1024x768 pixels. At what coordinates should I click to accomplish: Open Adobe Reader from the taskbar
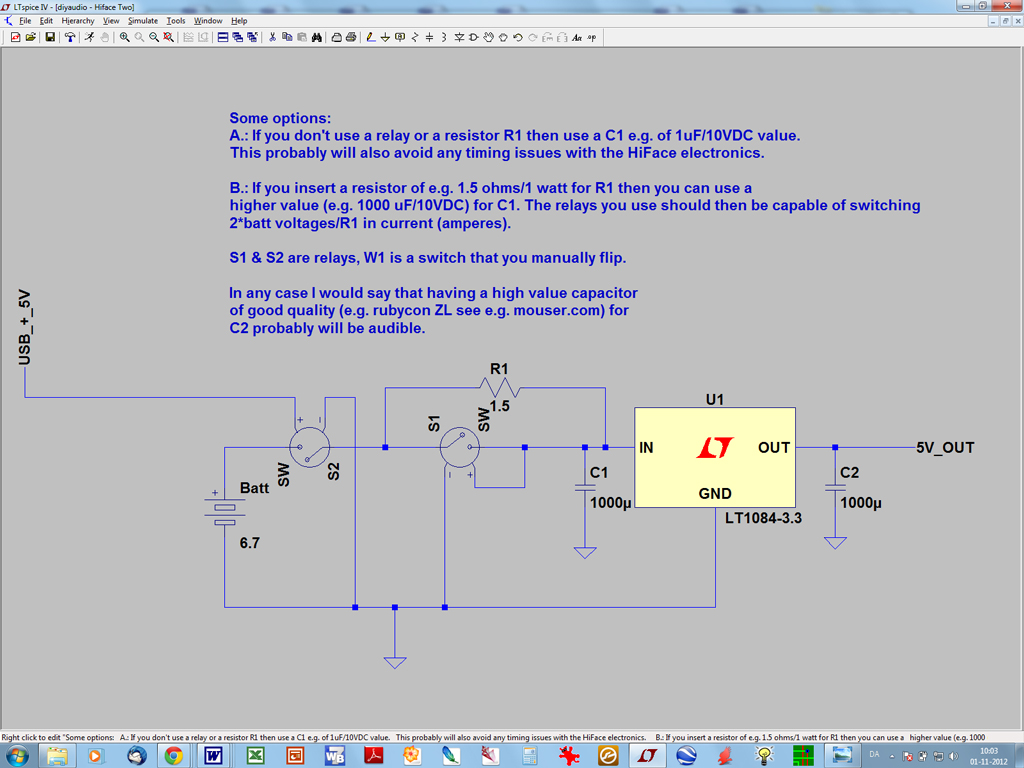[x=374, y=756]
